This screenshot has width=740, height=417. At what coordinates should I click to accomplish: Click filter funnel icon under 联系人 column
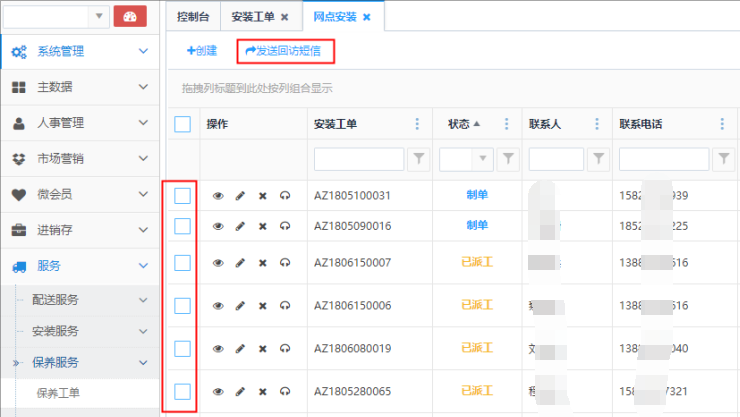click(x=599, y=158)
